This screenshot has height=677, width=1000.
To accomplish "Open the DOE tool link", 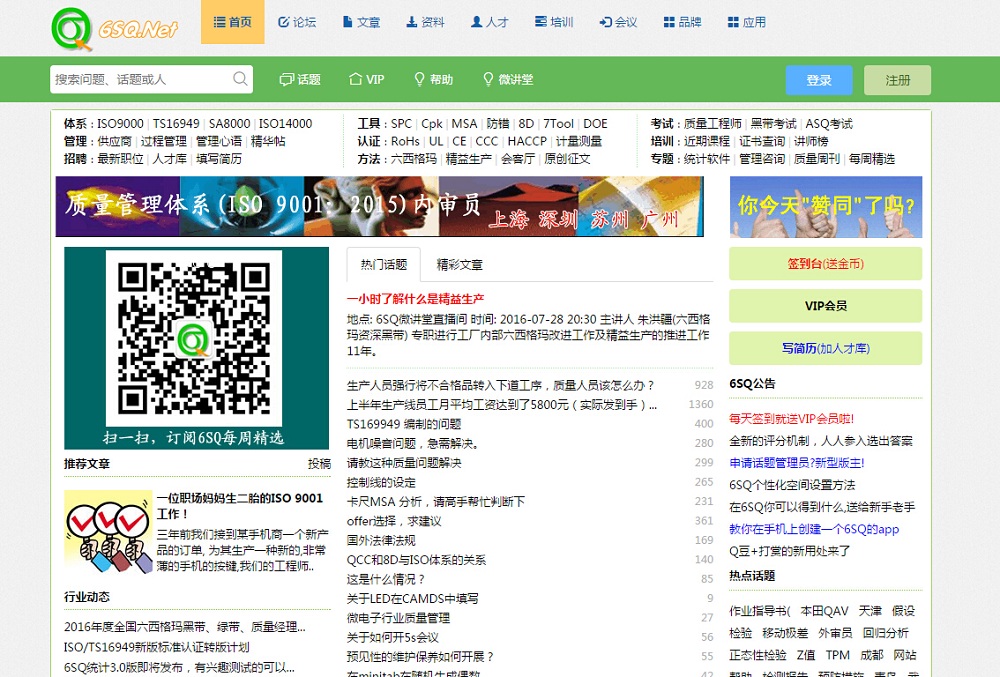I will pos(595,124).
